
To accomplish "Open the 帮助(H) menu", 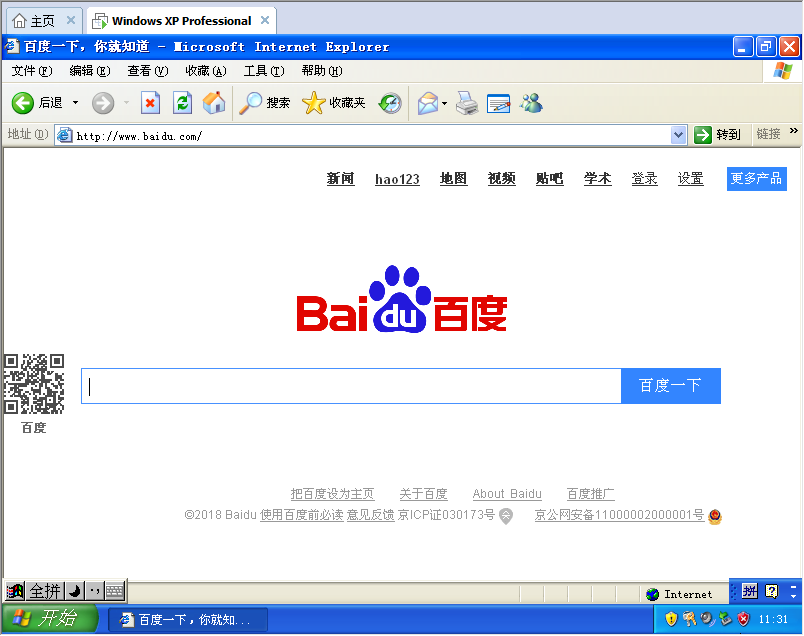I will [321, 71].
